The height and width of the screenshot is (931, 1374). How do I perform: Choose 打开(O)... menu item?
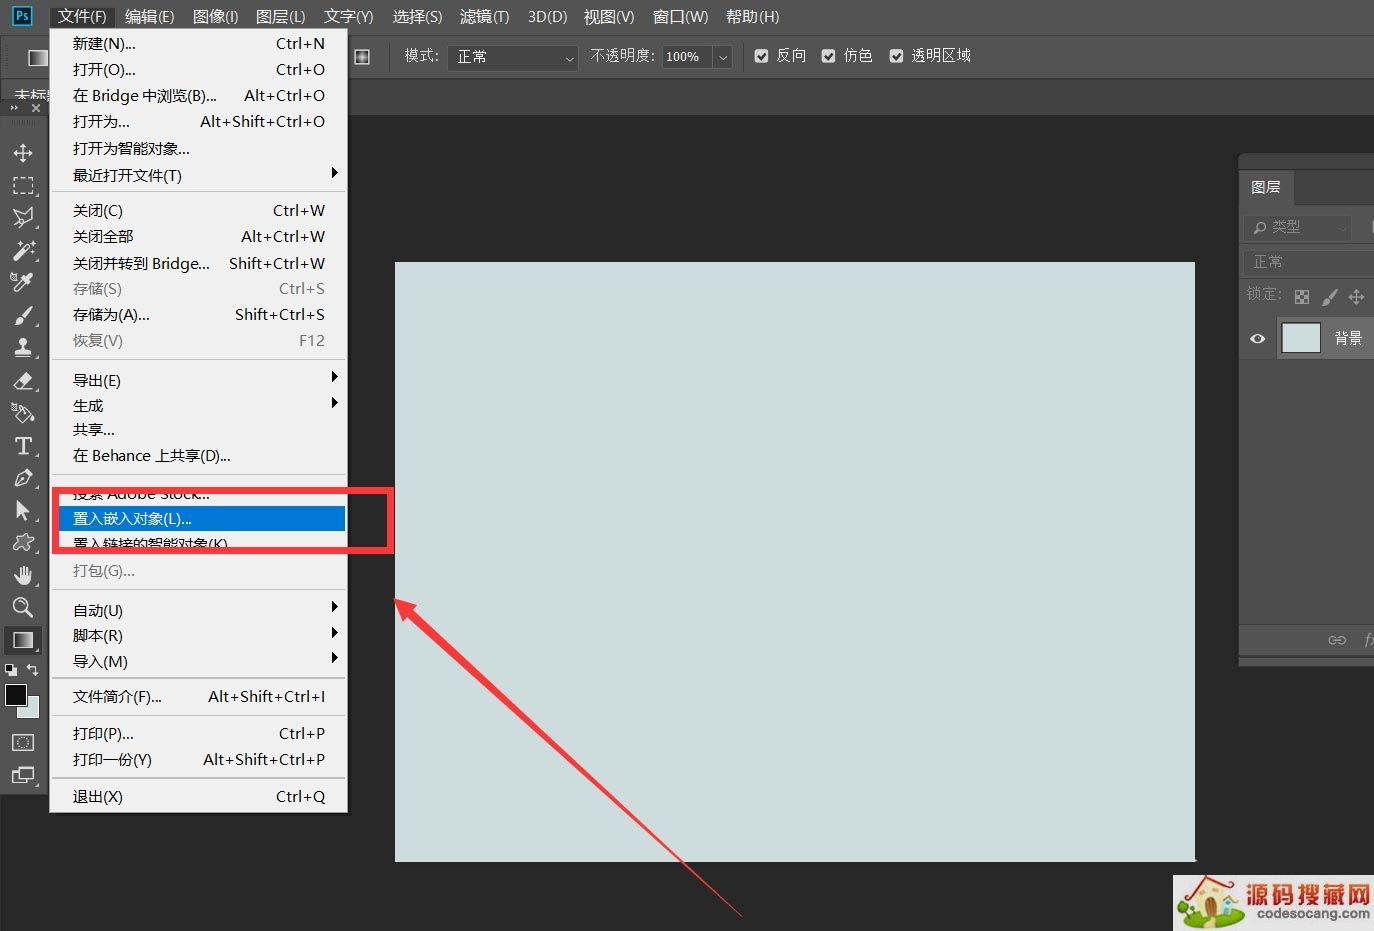click(198, 69)
